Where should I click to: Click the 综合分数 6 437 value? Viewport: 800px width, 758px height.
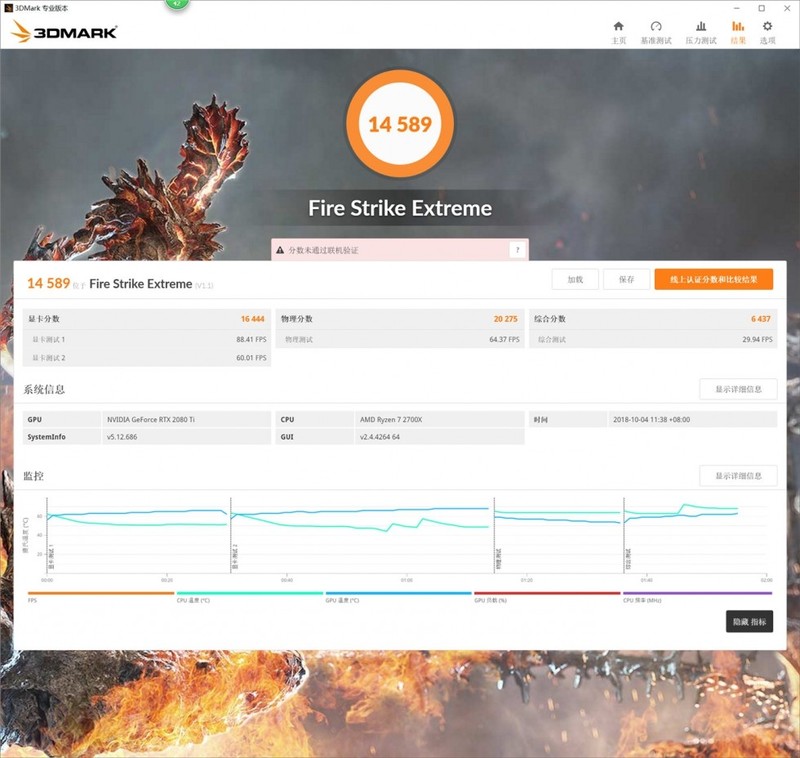[761, 319]
